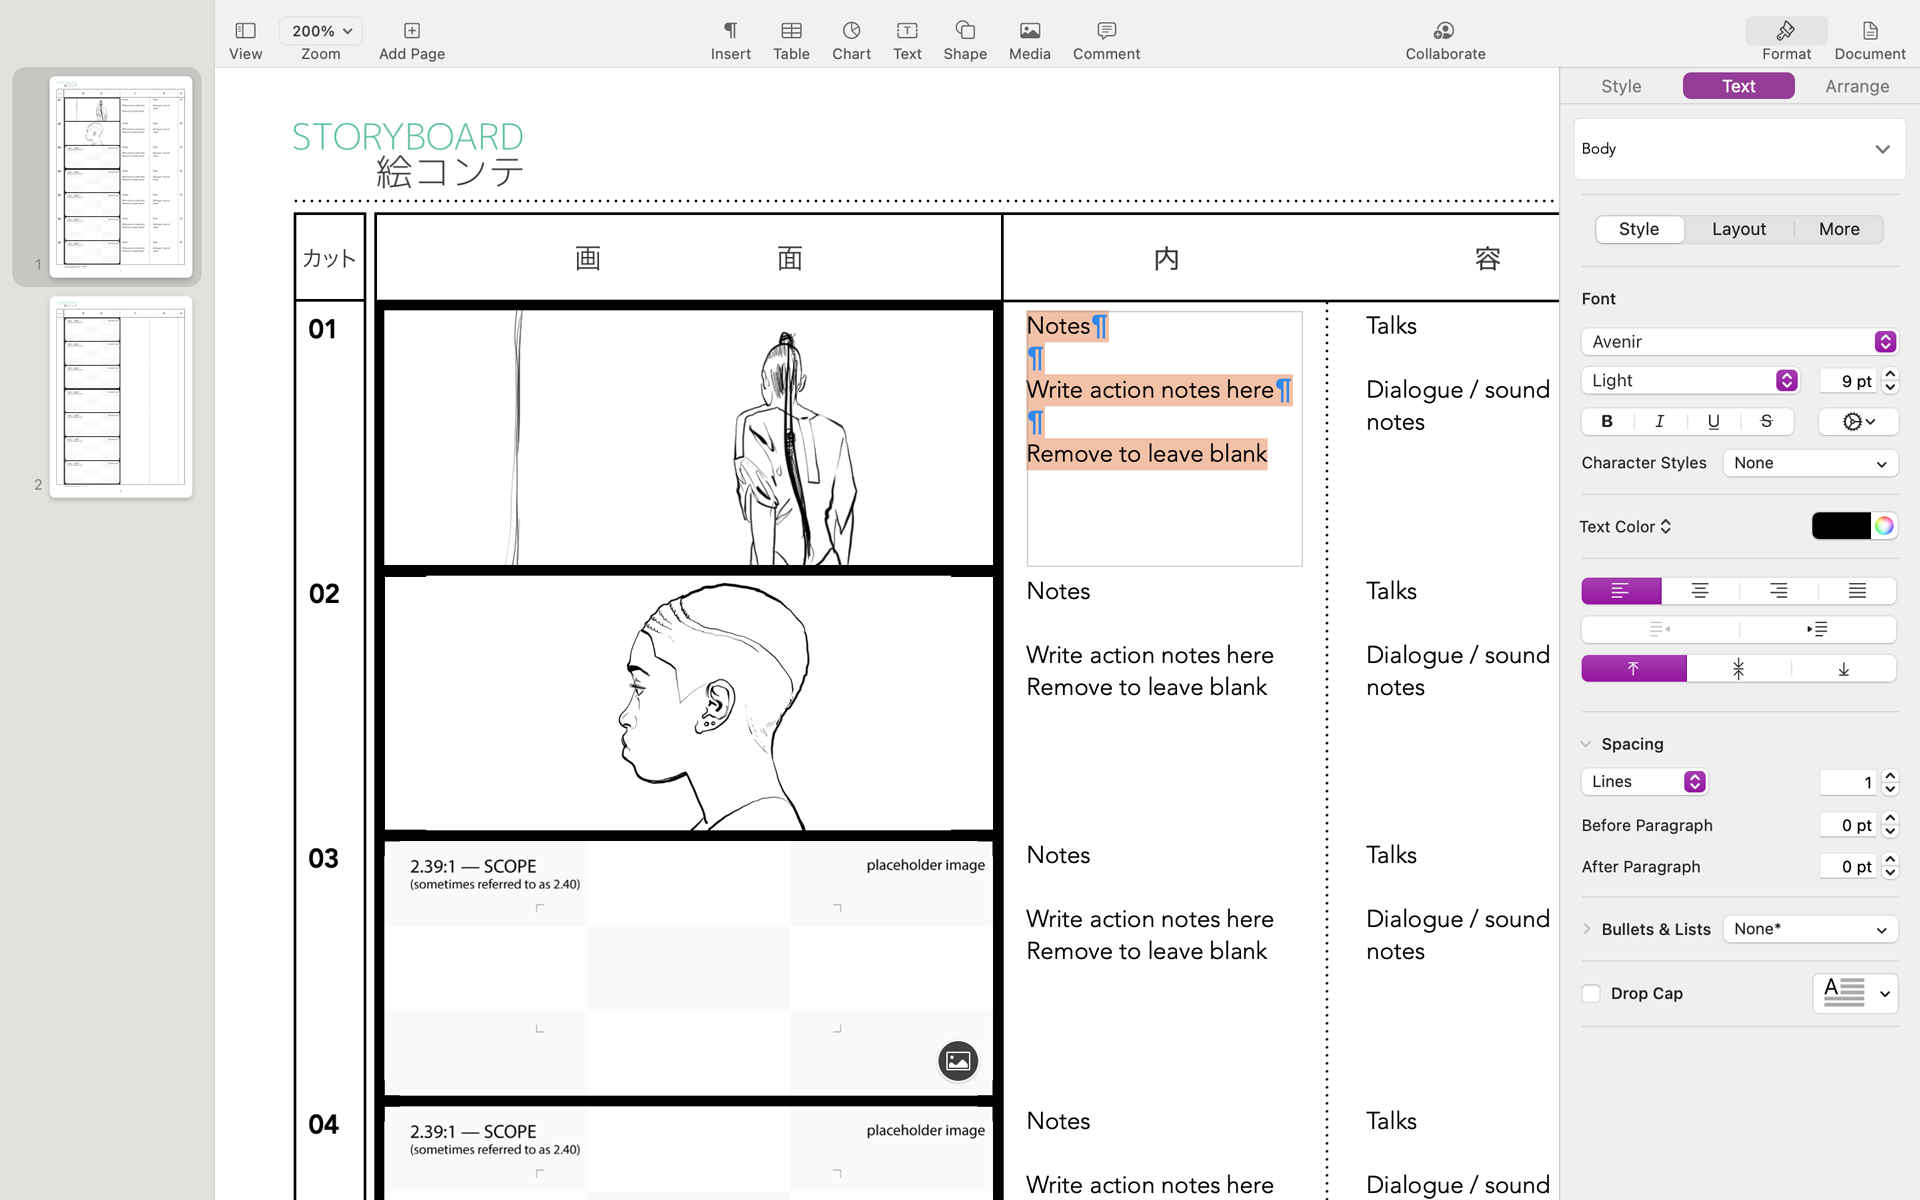Open advanced text options gear
Viewport: 1920px width, 1200px height.
point(1858,422)
